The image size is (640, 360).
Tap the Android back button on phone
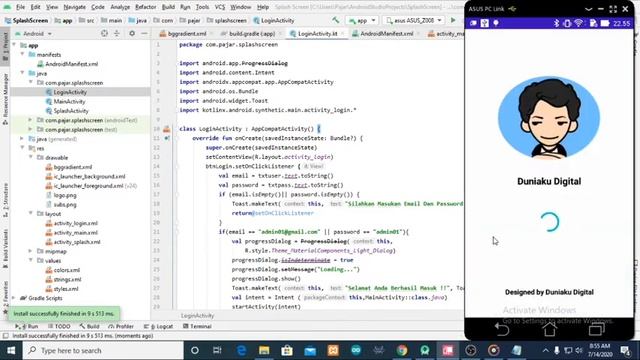click(502, 329)
